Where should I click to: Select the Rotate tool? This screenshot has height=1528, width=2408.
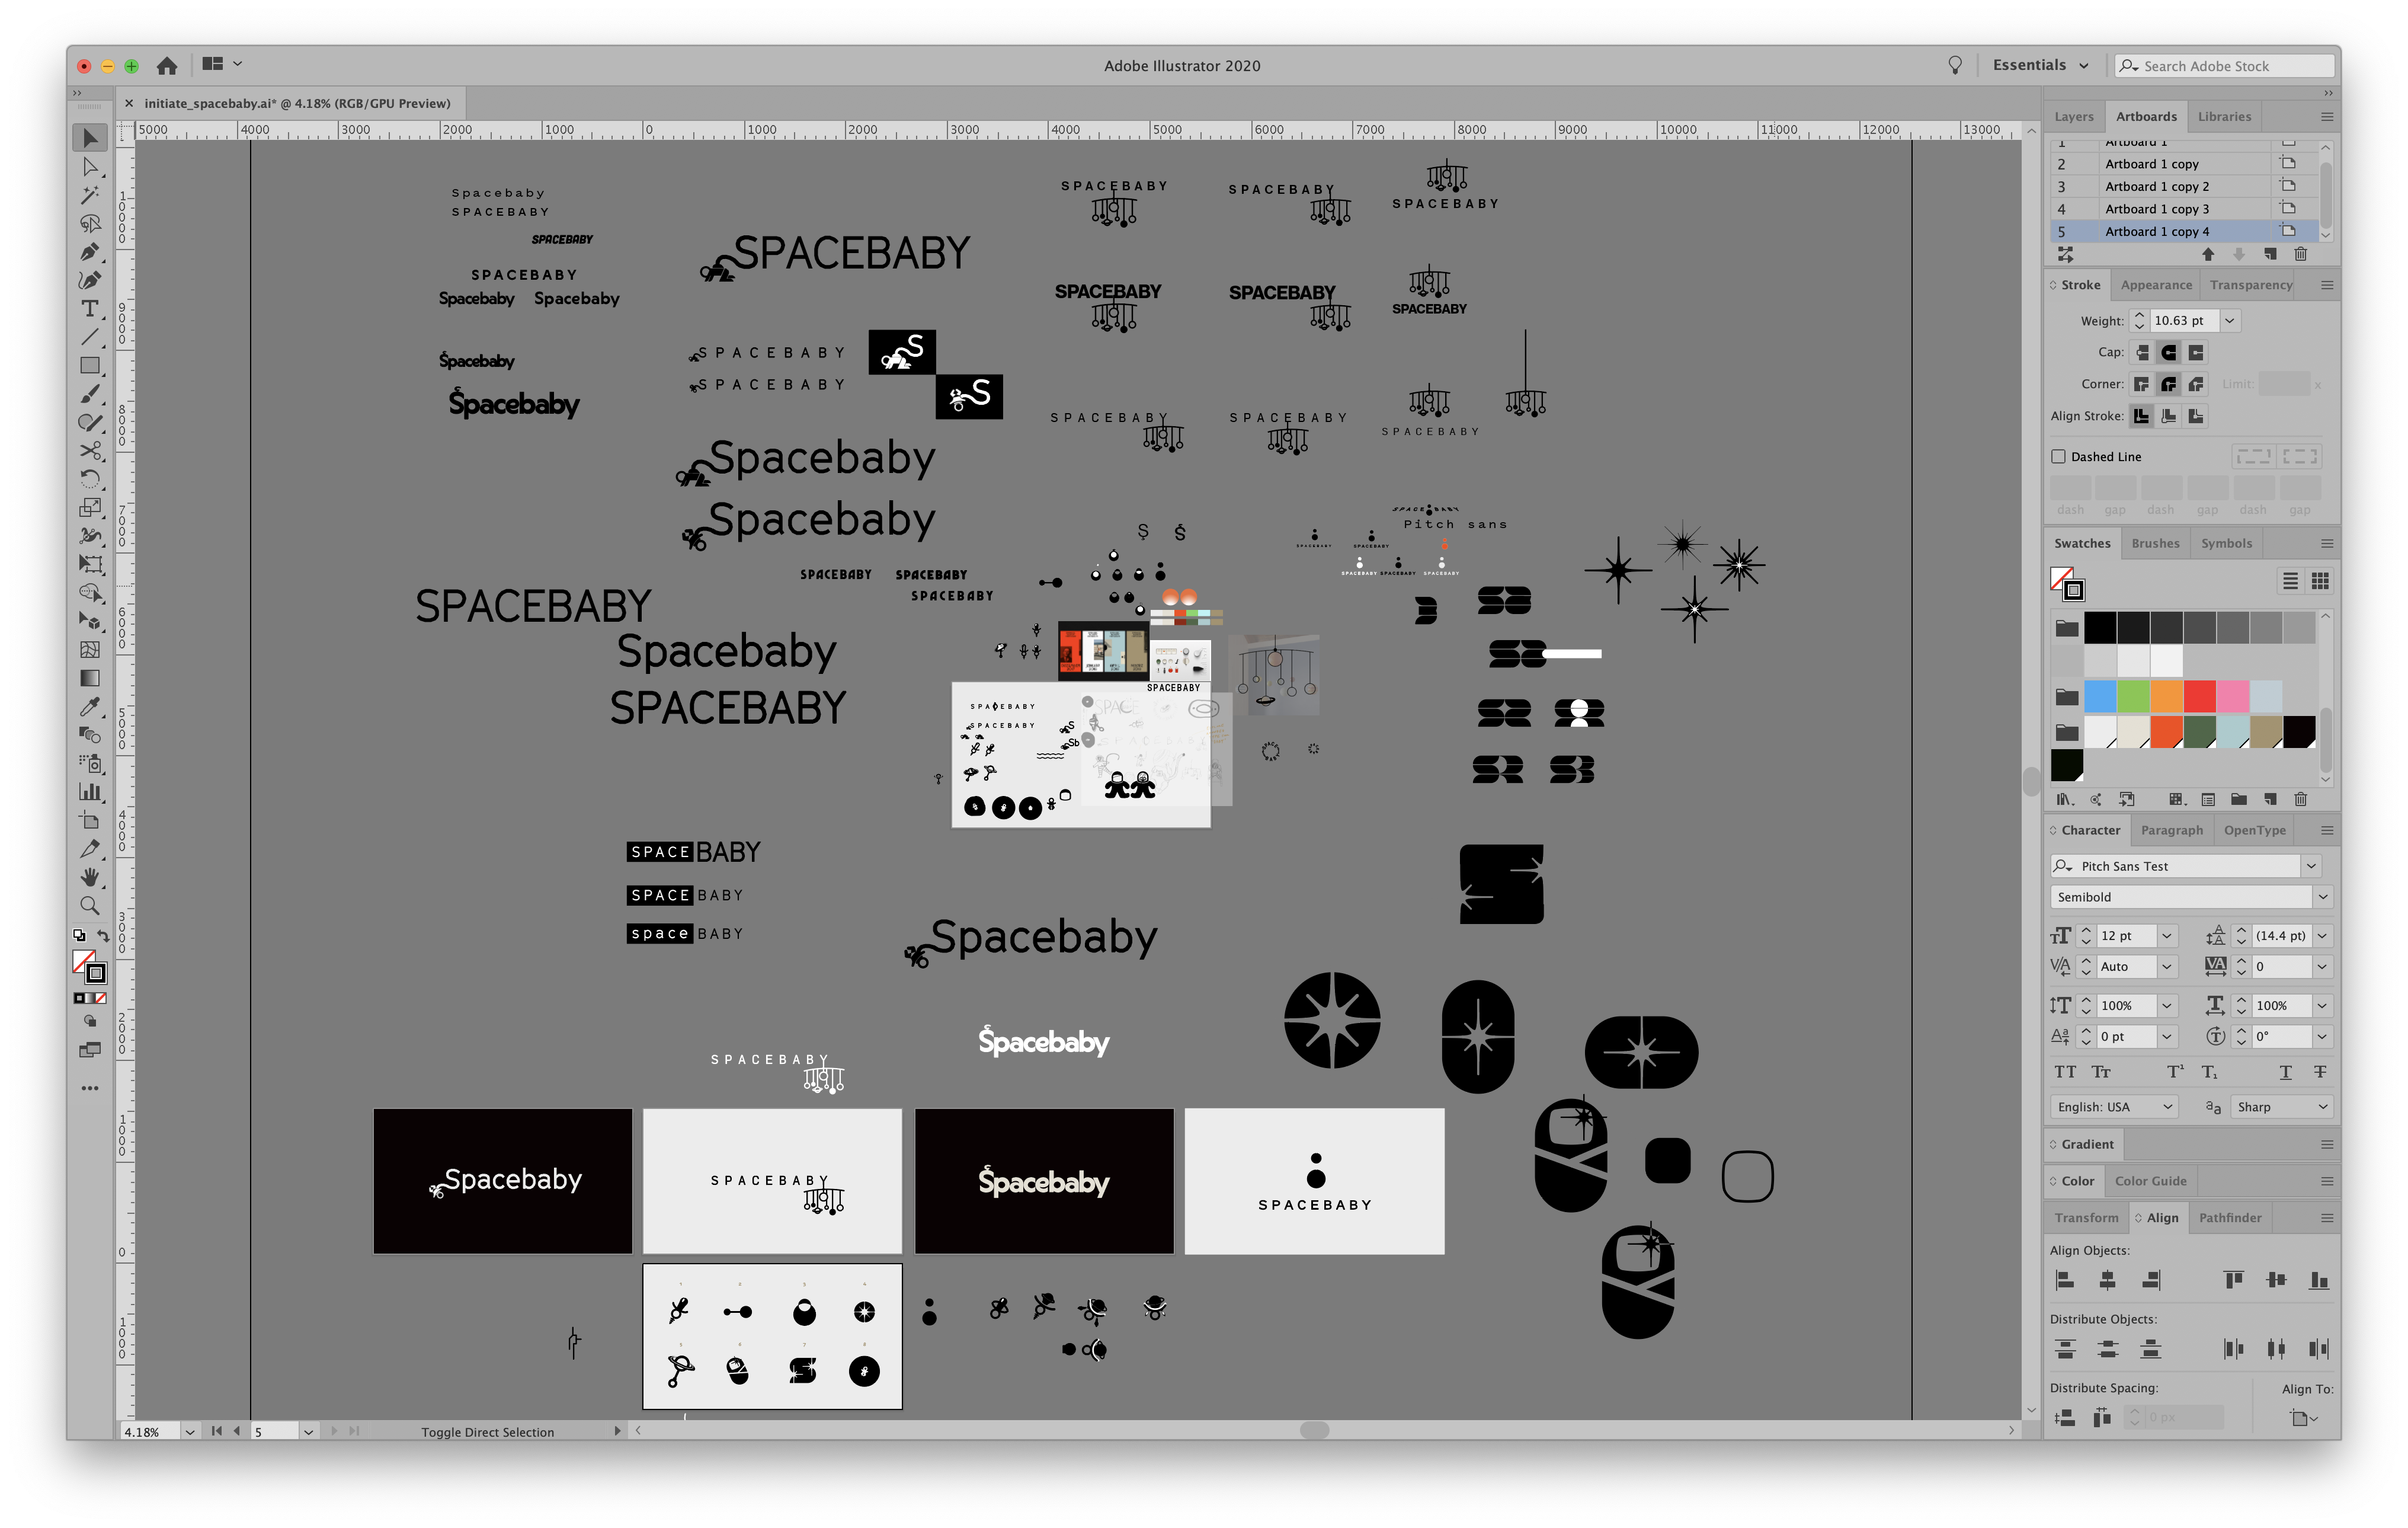click(90, 479)
